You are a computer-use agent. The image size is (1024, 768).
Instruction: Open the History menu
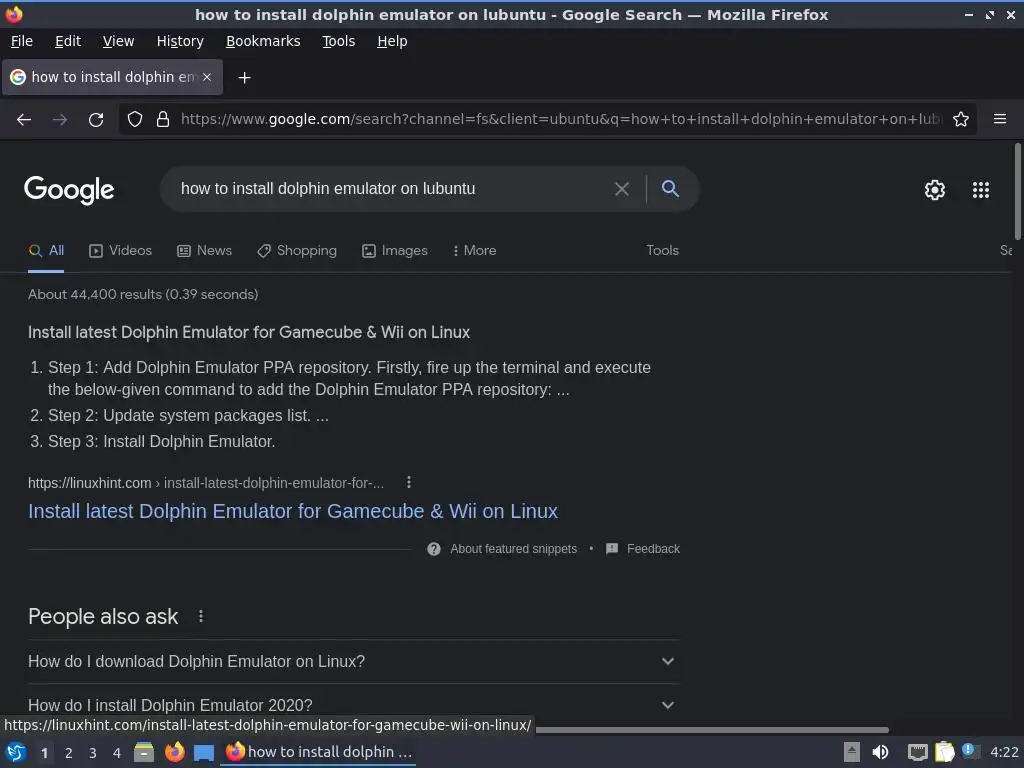coord(180,41)
